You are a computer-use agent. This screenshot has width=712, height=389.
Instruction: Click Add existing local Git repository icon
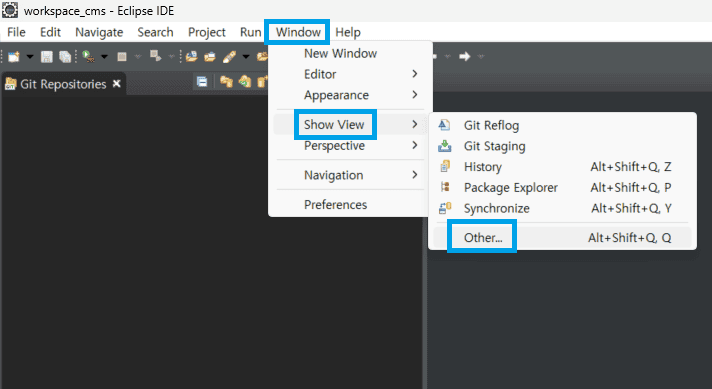226,82
